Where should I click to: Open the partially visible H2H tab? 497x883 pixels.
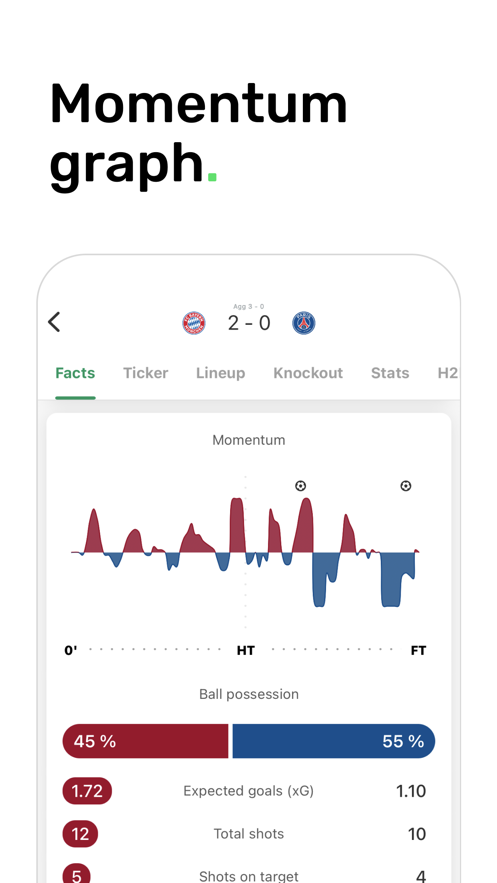pos(448,373)
